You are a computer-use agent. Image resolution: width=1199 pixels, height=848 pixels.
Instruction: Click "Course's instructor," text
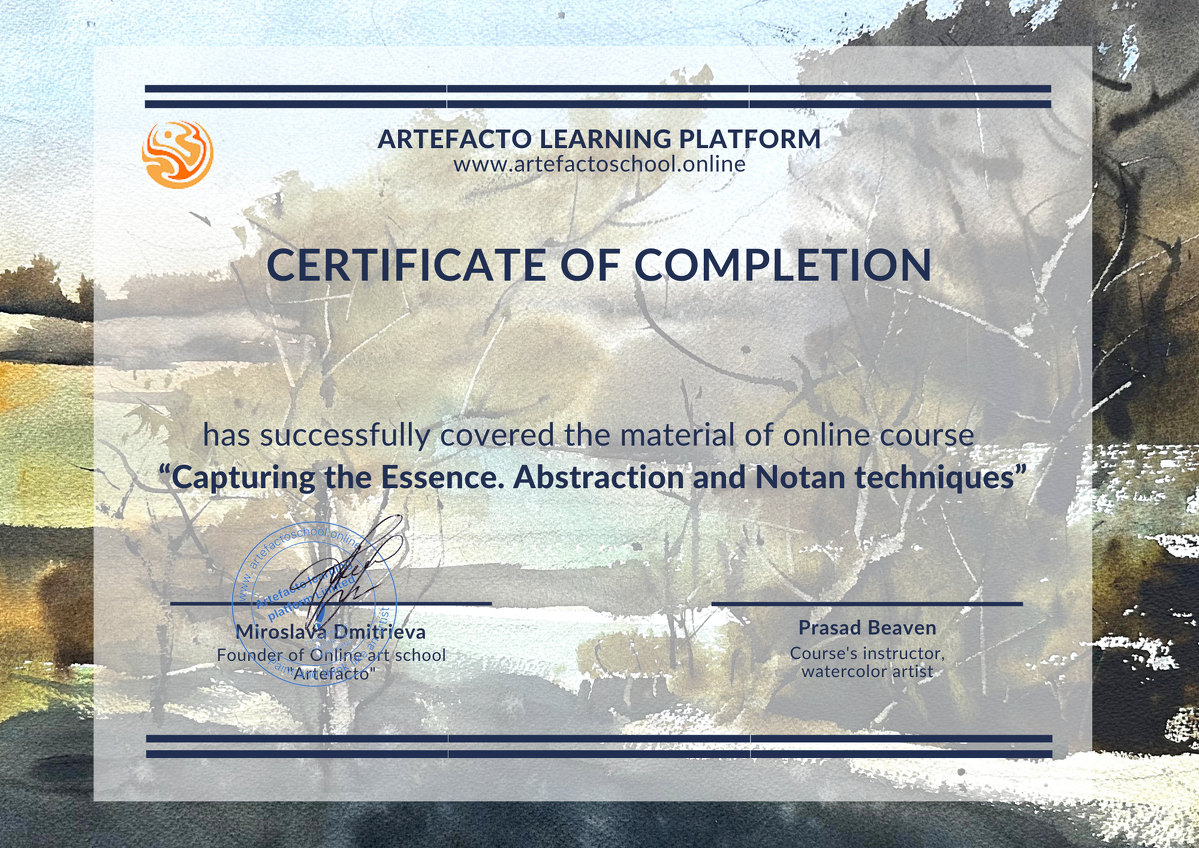(x=867, y=654)
